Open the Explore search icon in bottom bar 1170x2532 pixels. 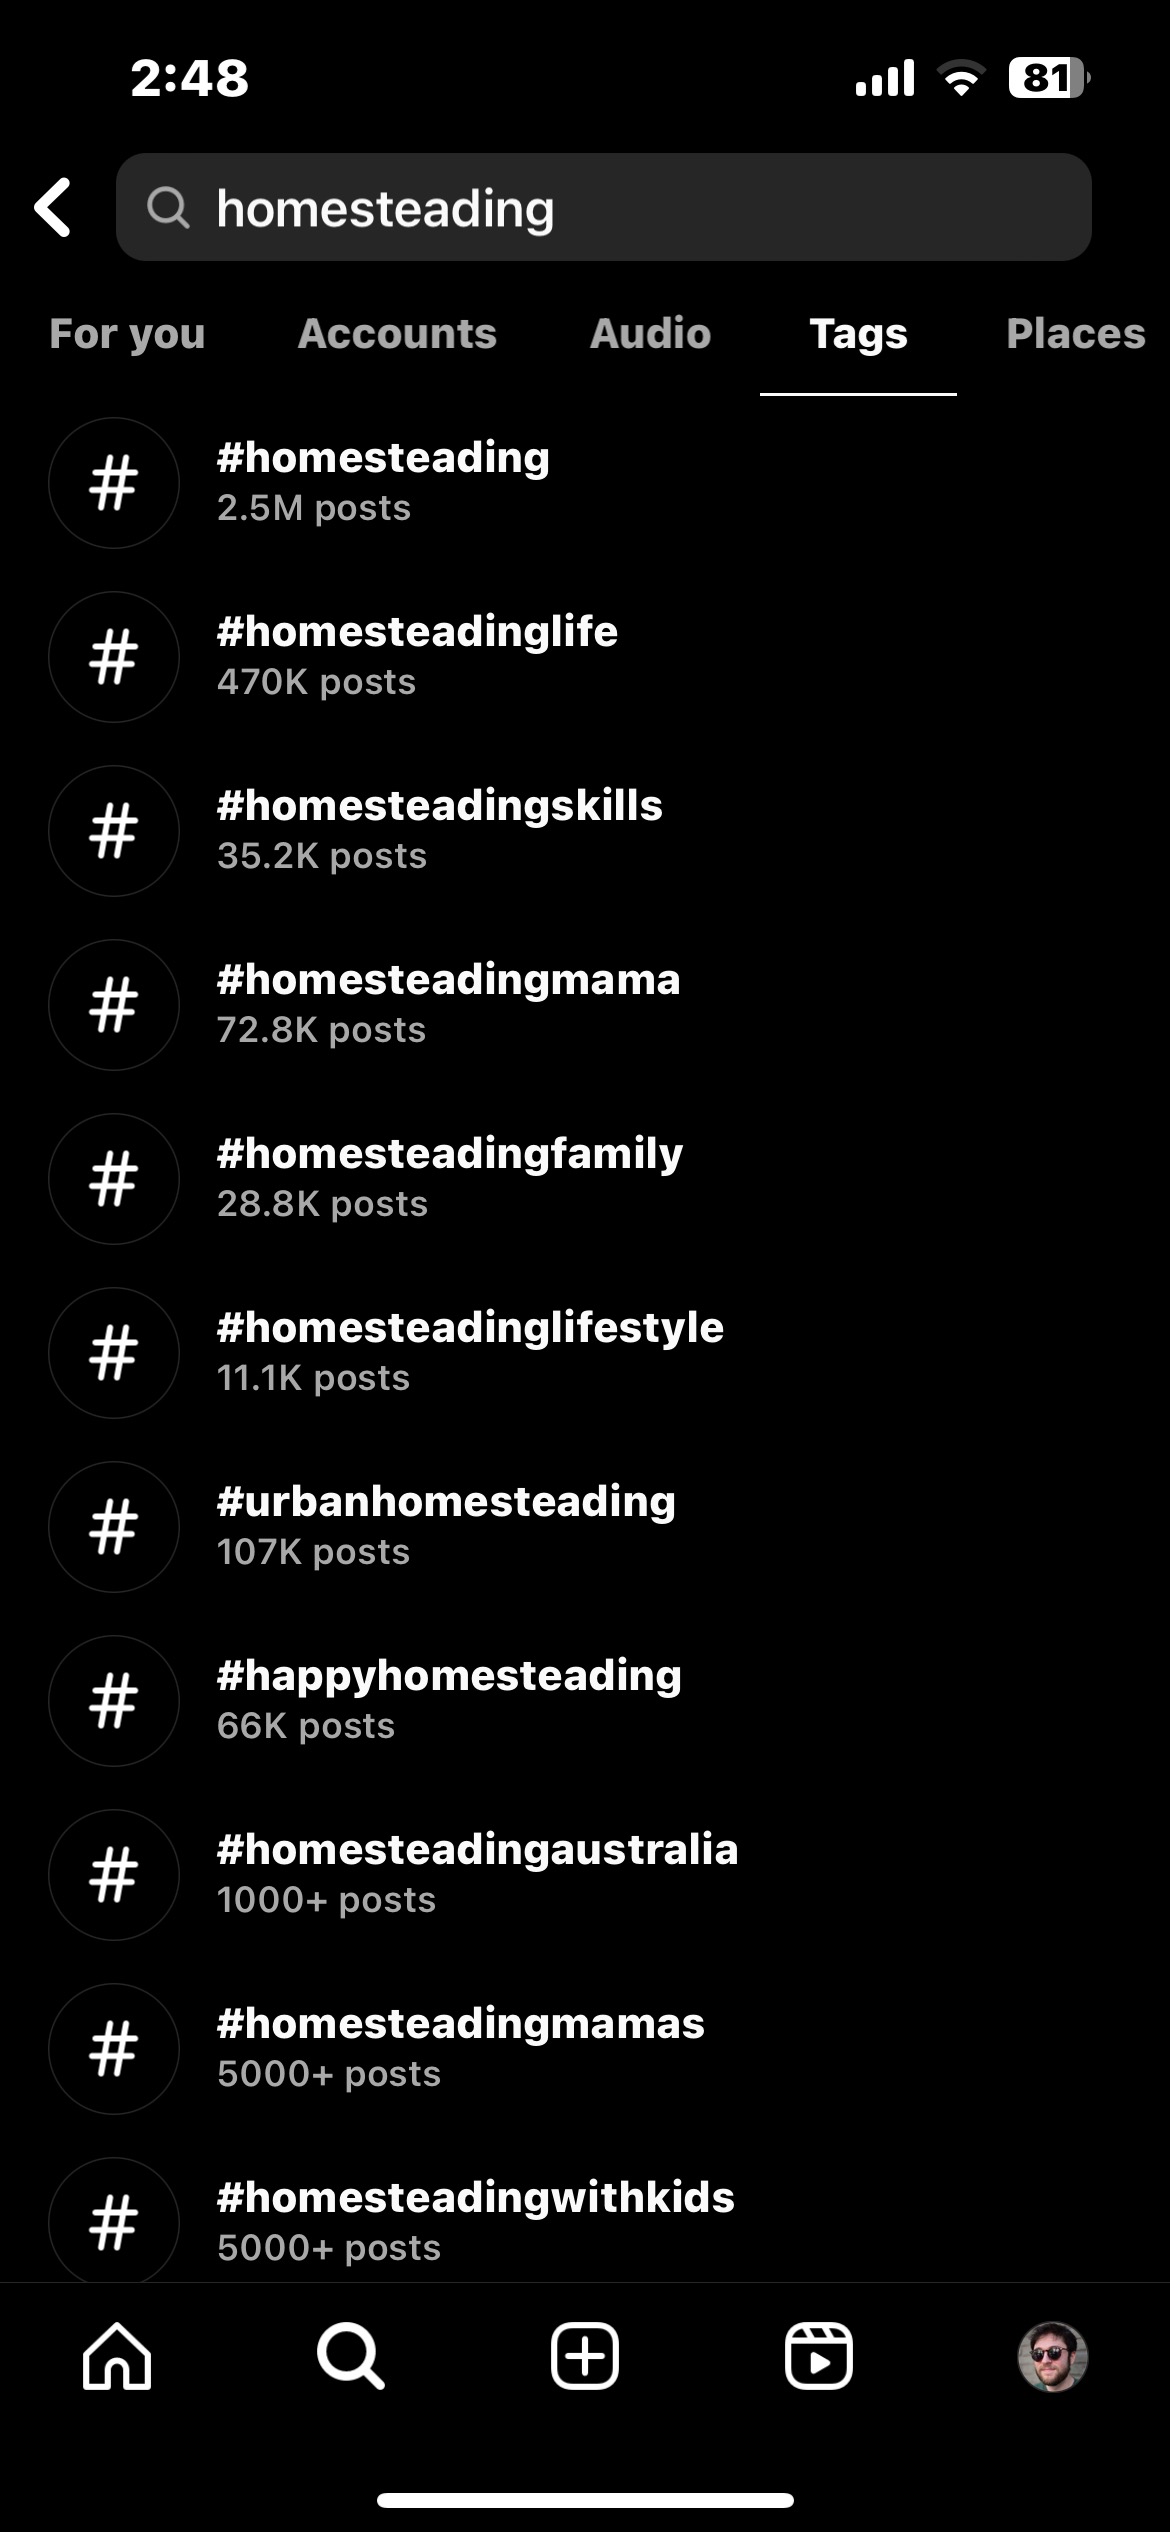pos(350,2356)
